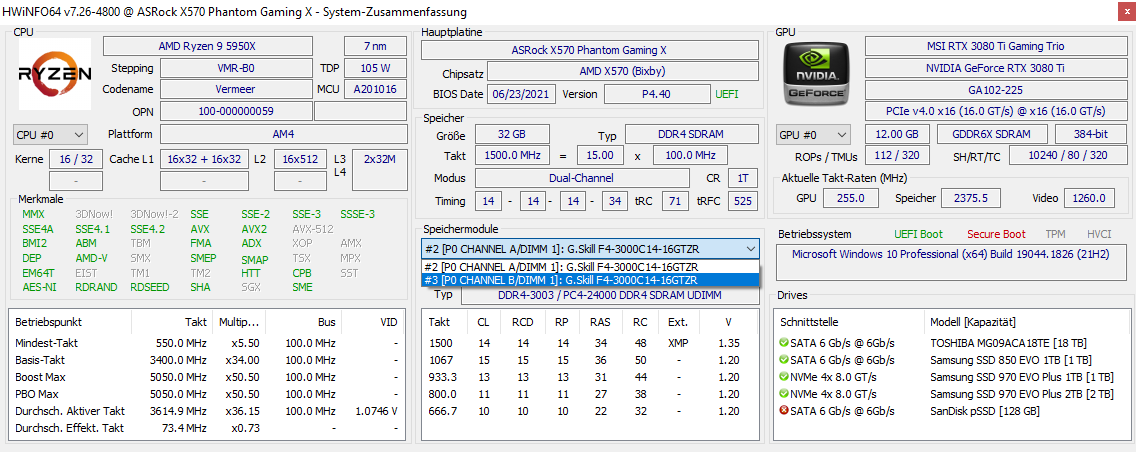Click the Ryzen CPU logo
This screenshot has width=1136, height=452.
[54, 73]
